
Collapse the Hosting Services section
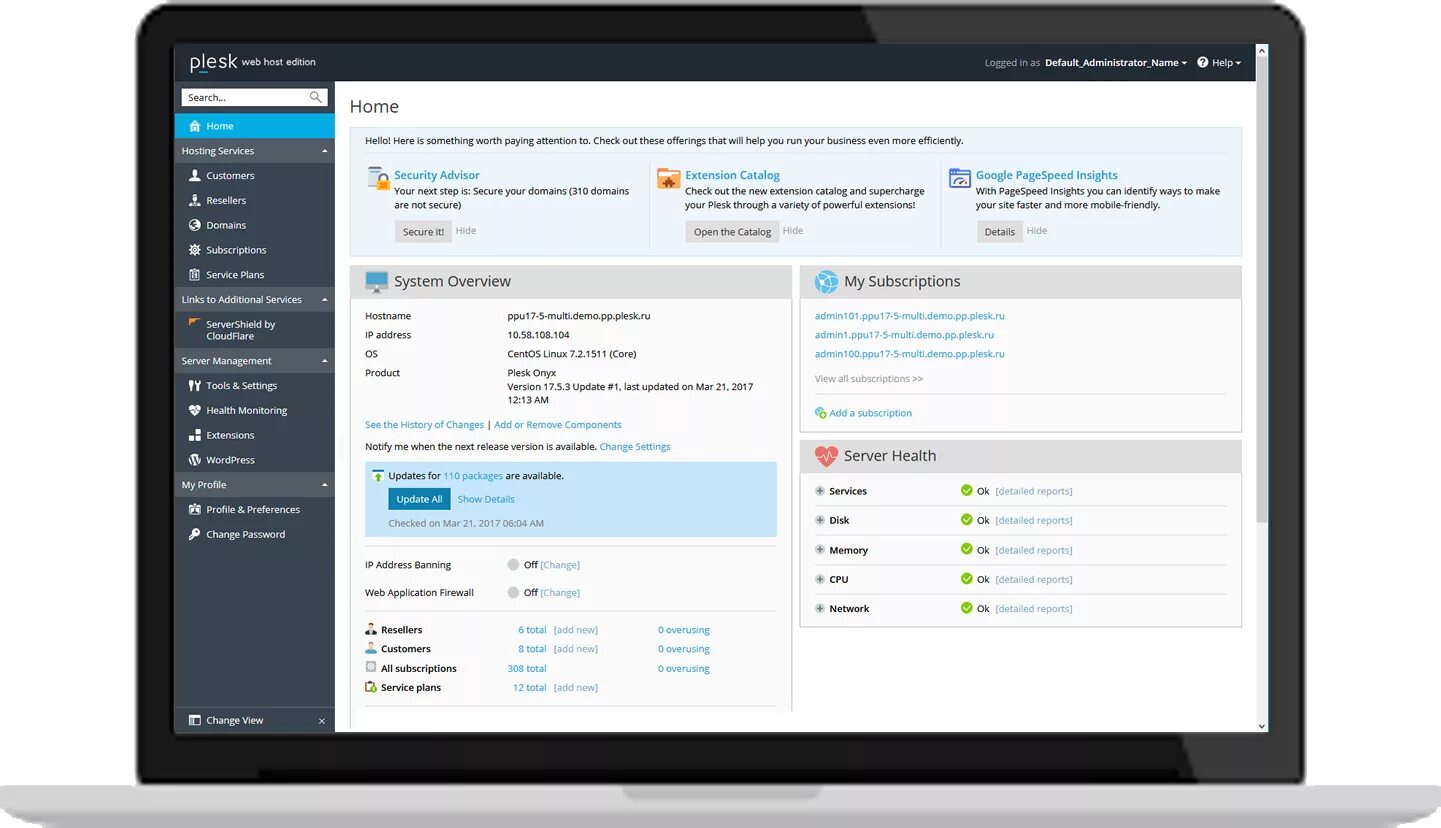coord(324,150)
